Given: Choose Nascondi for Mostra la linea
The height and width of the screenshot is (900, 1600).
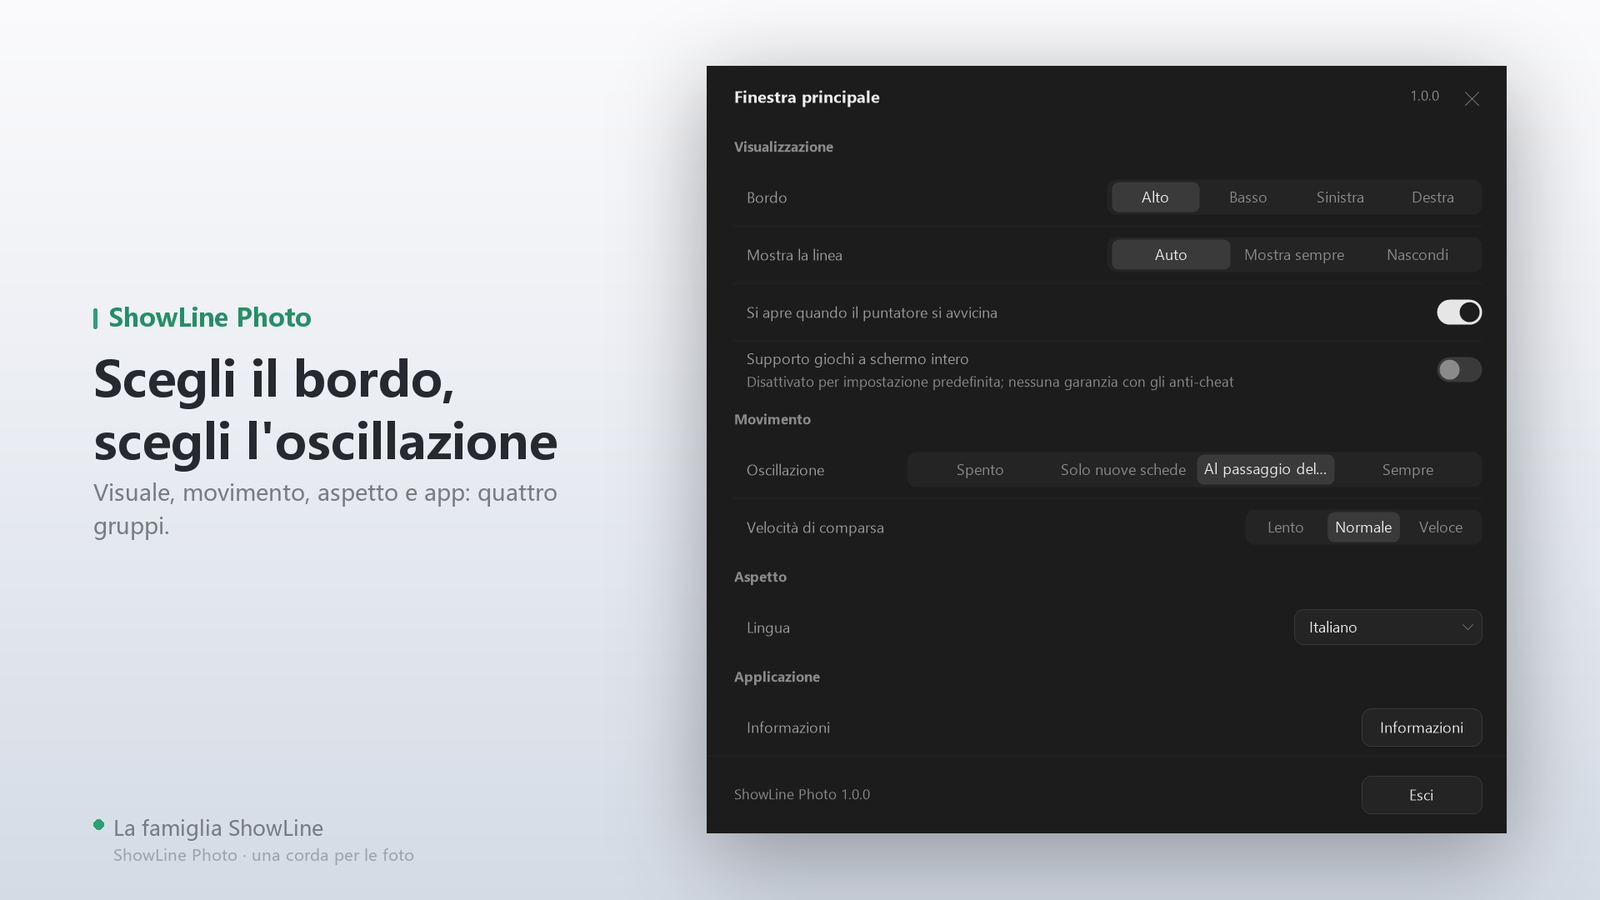Looking at the screenshot, I should point(1417,255).
